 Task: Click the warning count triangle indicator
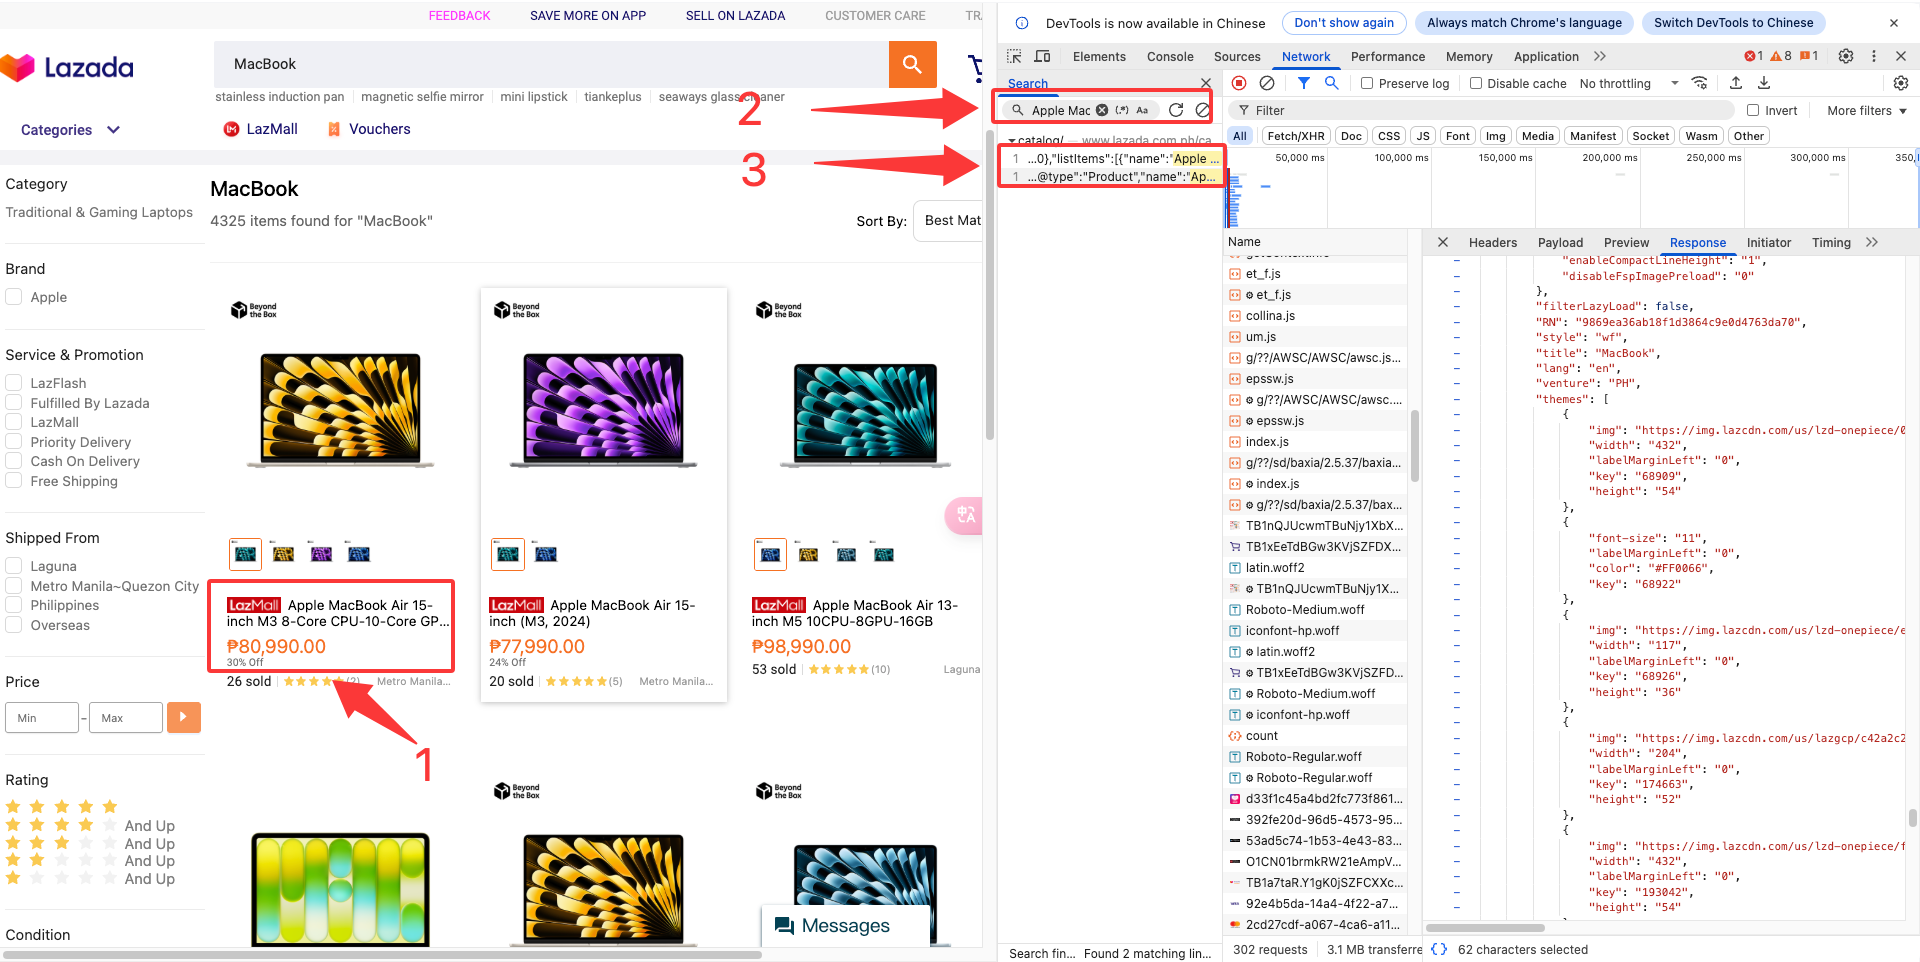click(1781, 56)
